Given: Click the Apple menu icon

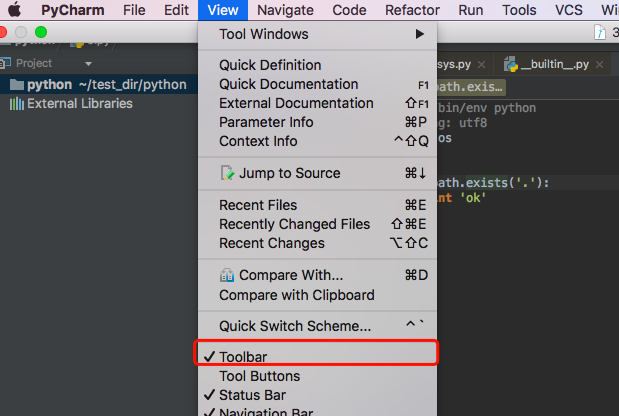Looking at the screenshot, I should pyautogui.click(x=16, y=10).
